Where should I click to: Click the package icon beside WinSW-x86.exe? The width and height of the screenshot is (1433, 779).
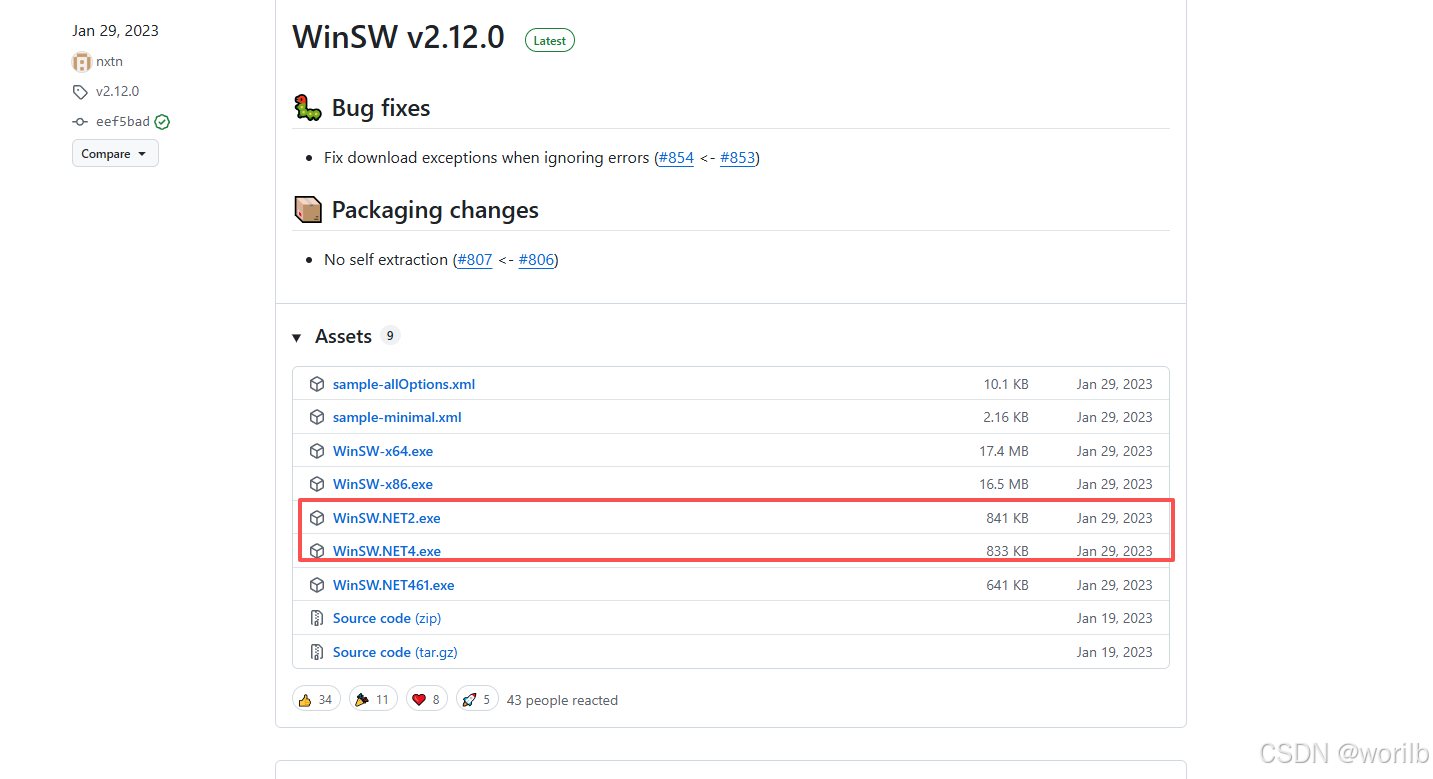[x=317, y=484]
